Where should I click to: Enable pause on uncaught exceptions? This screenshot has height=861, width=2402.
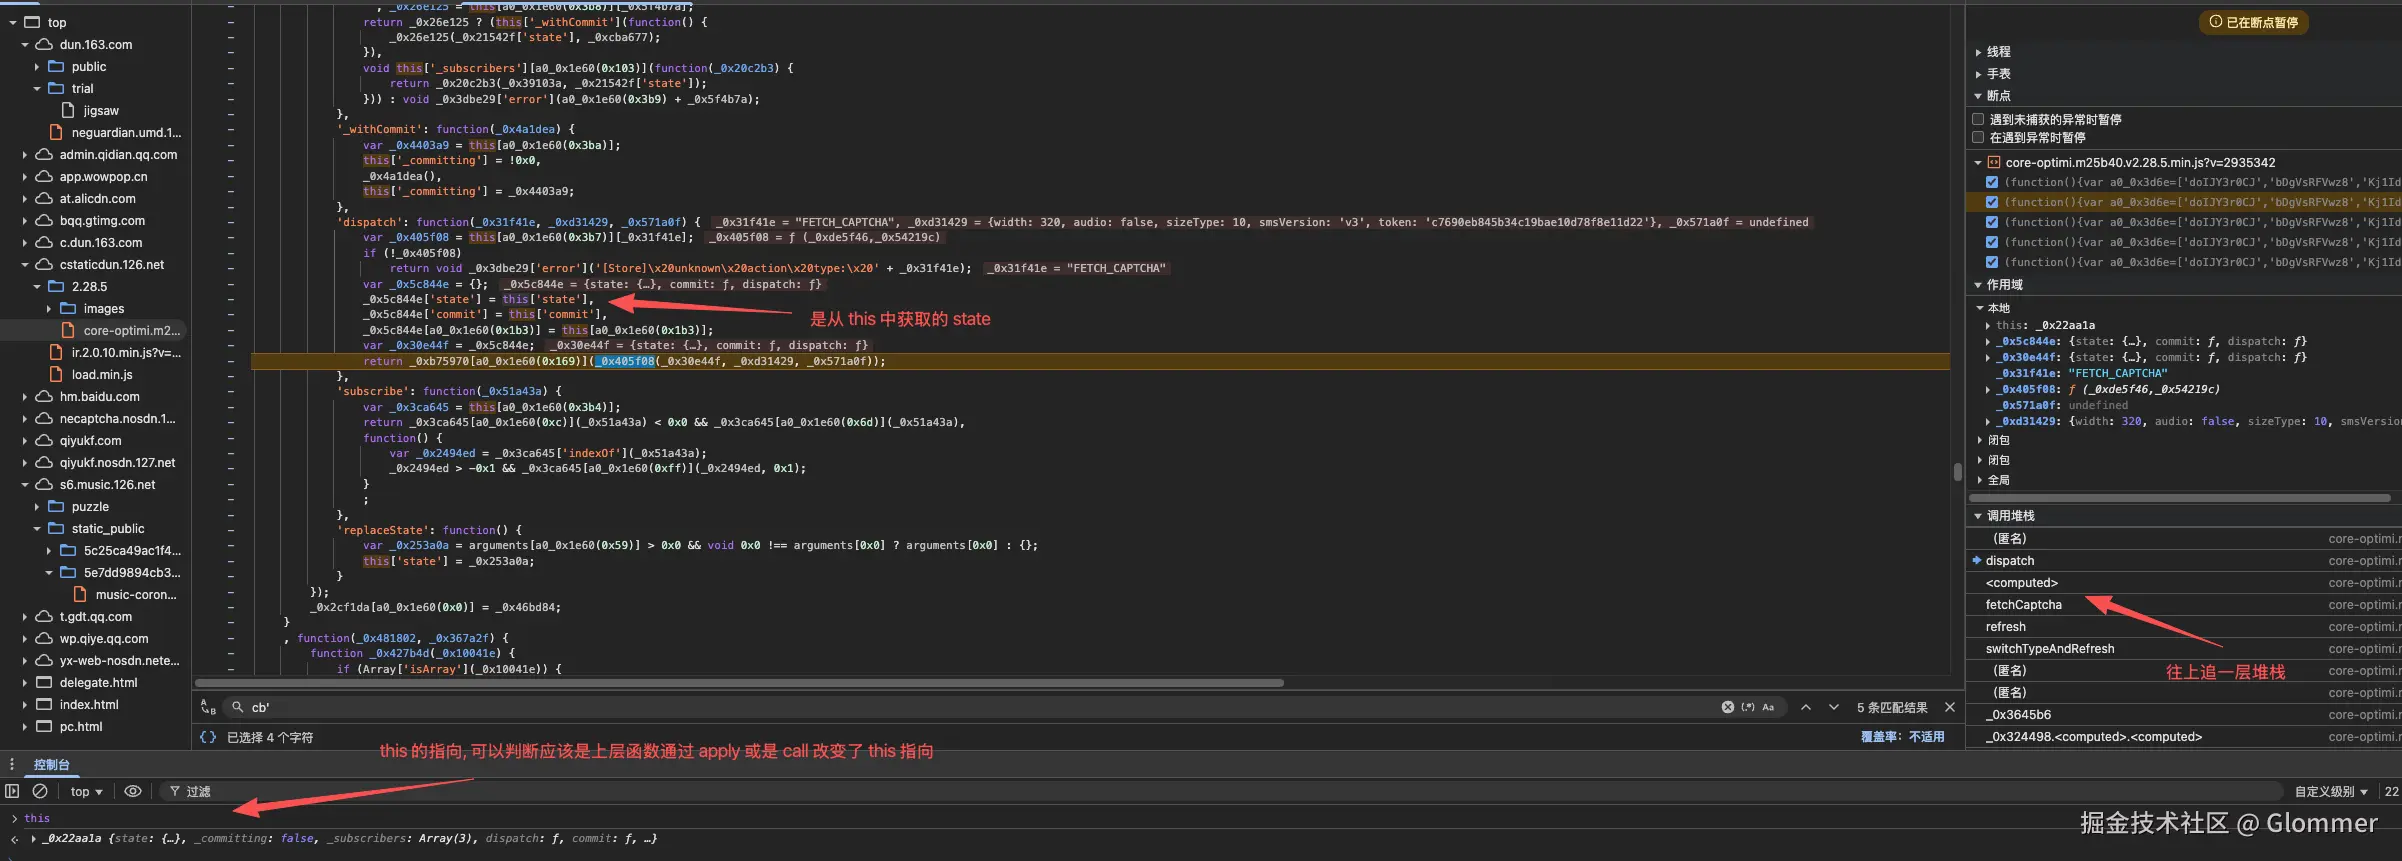point(1978,119)
